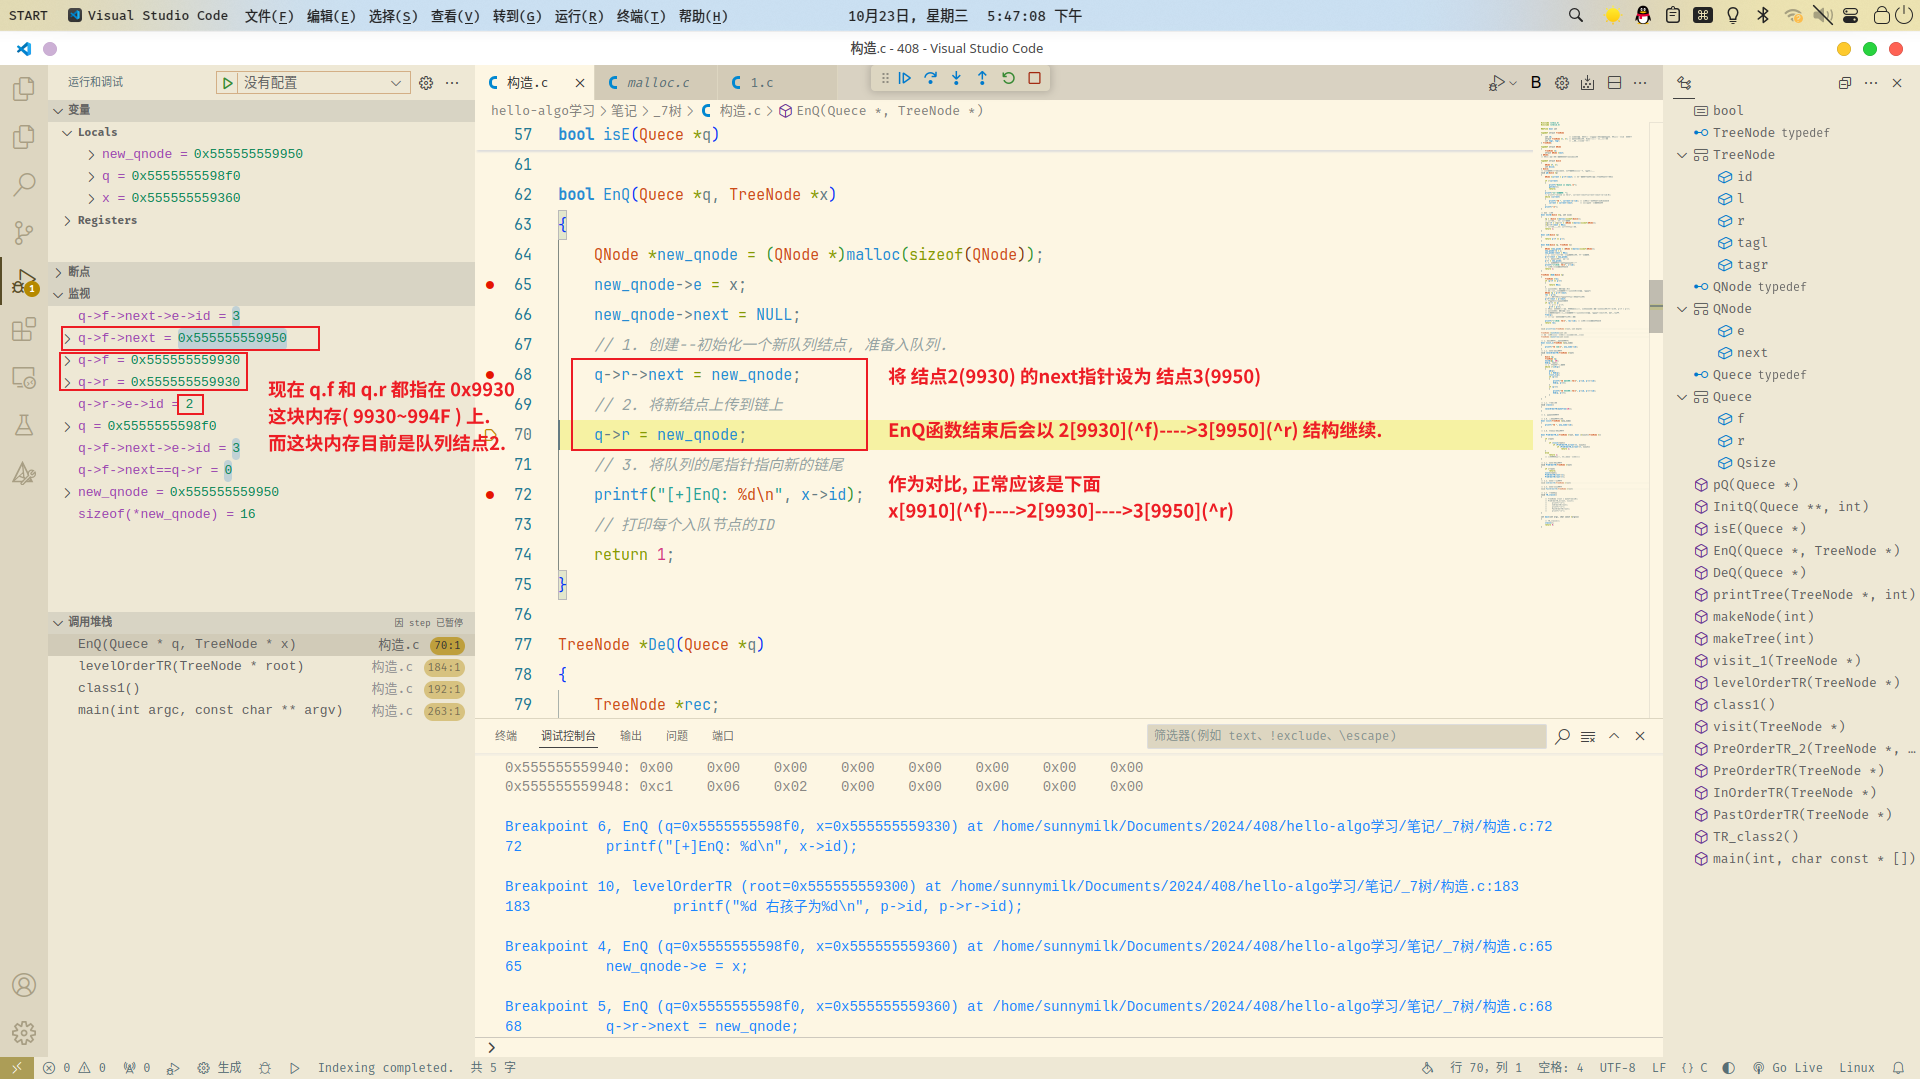Click the editor vertical scrollbar thumb

pyautogui.click(x=1655, y=306)
